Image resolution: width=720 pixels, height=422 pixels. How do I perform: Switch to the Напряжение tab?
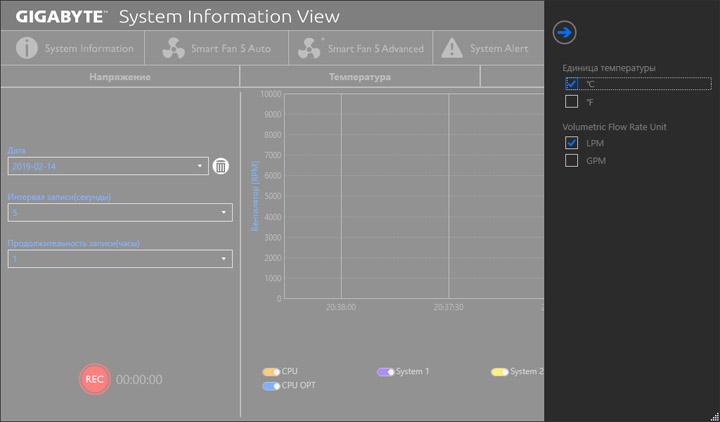[x=120, y=77]
